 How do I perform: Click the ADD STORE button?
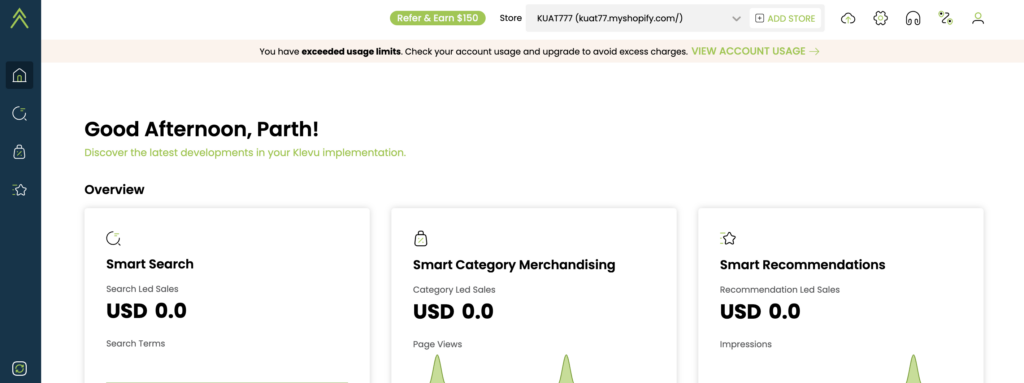[785, 18]
